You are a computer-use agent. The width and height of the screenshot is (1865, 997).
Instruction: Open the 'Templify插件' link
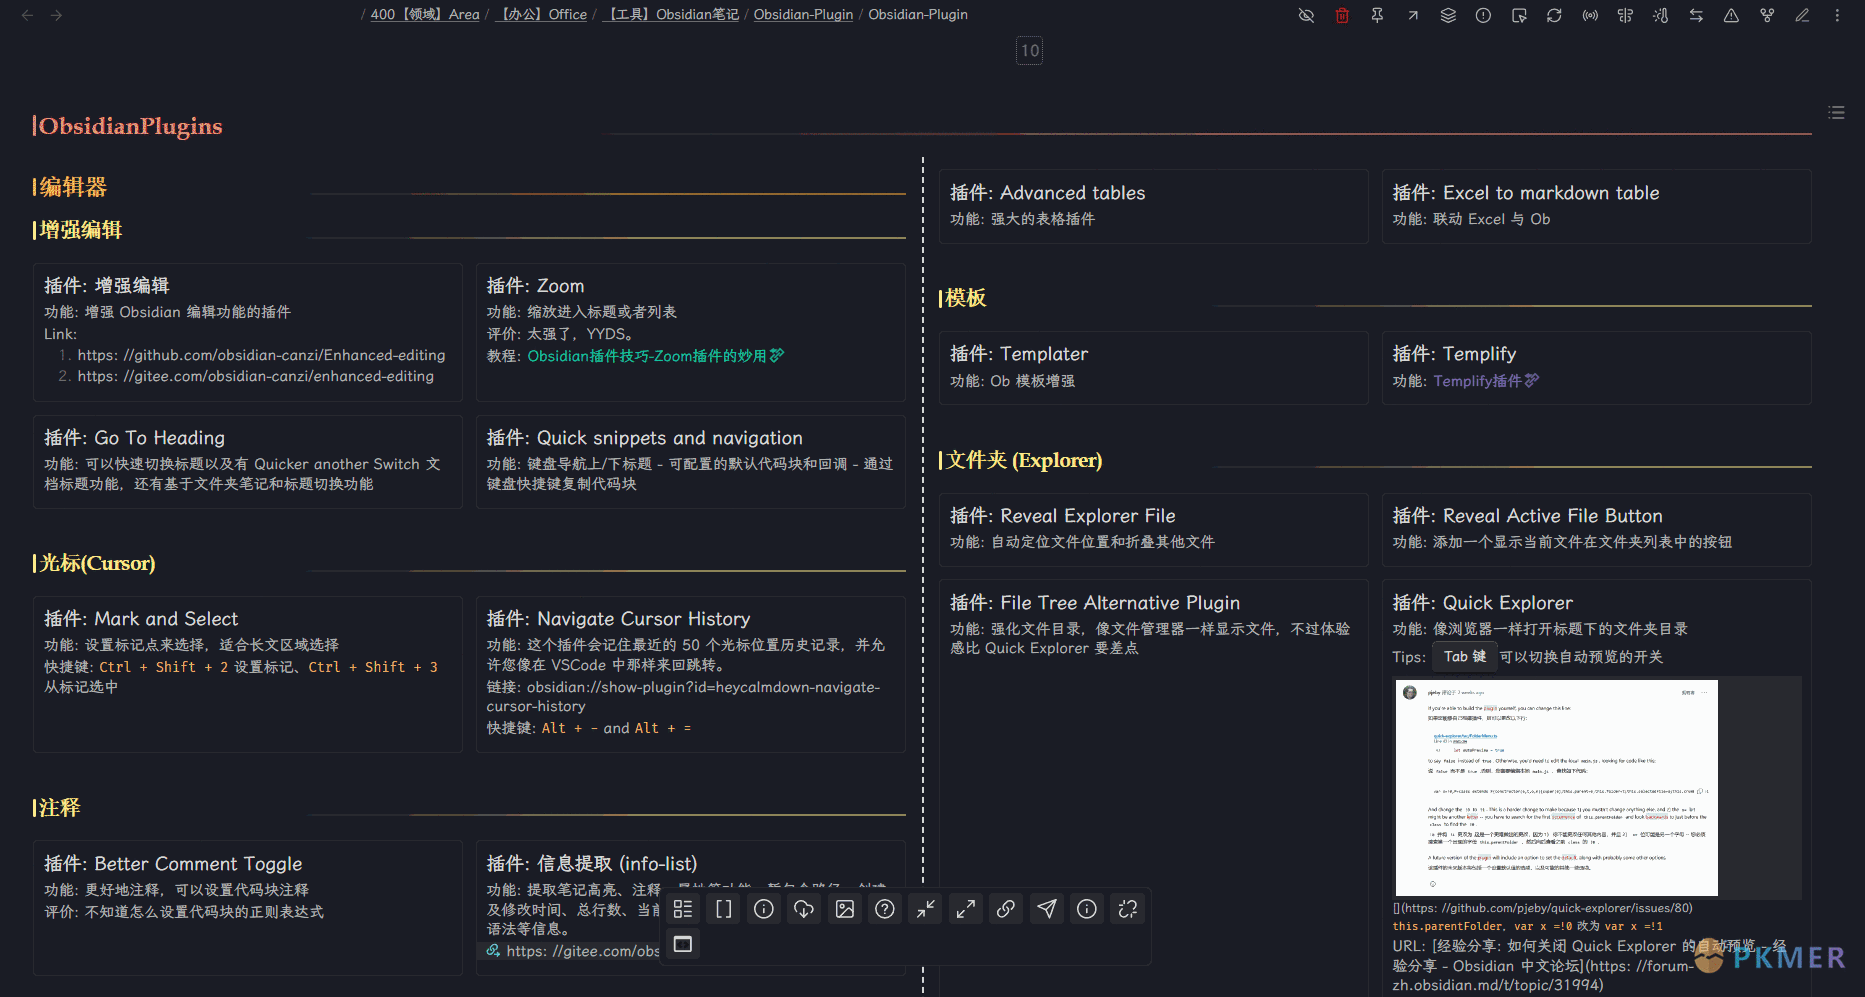pos(1485,381)
